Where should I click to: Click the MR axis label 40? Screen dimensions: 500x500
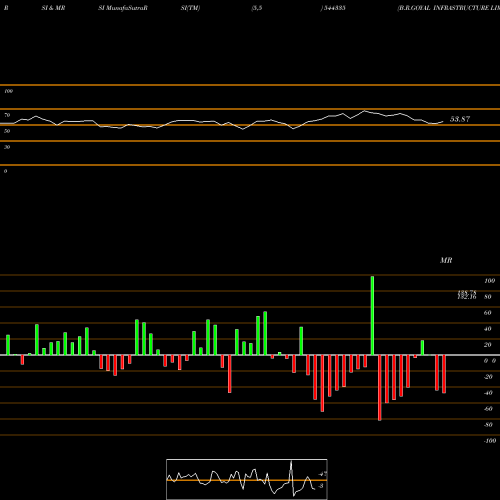[x=488, y=329]
